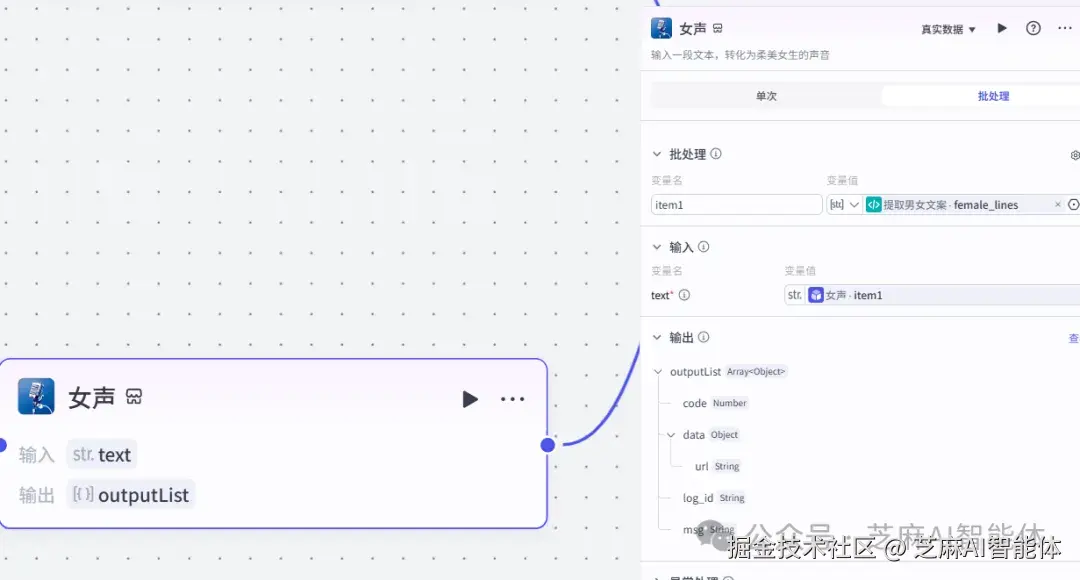1080x580 pixels.
Task: Click the info icon beside text variable
Action: 685,295
